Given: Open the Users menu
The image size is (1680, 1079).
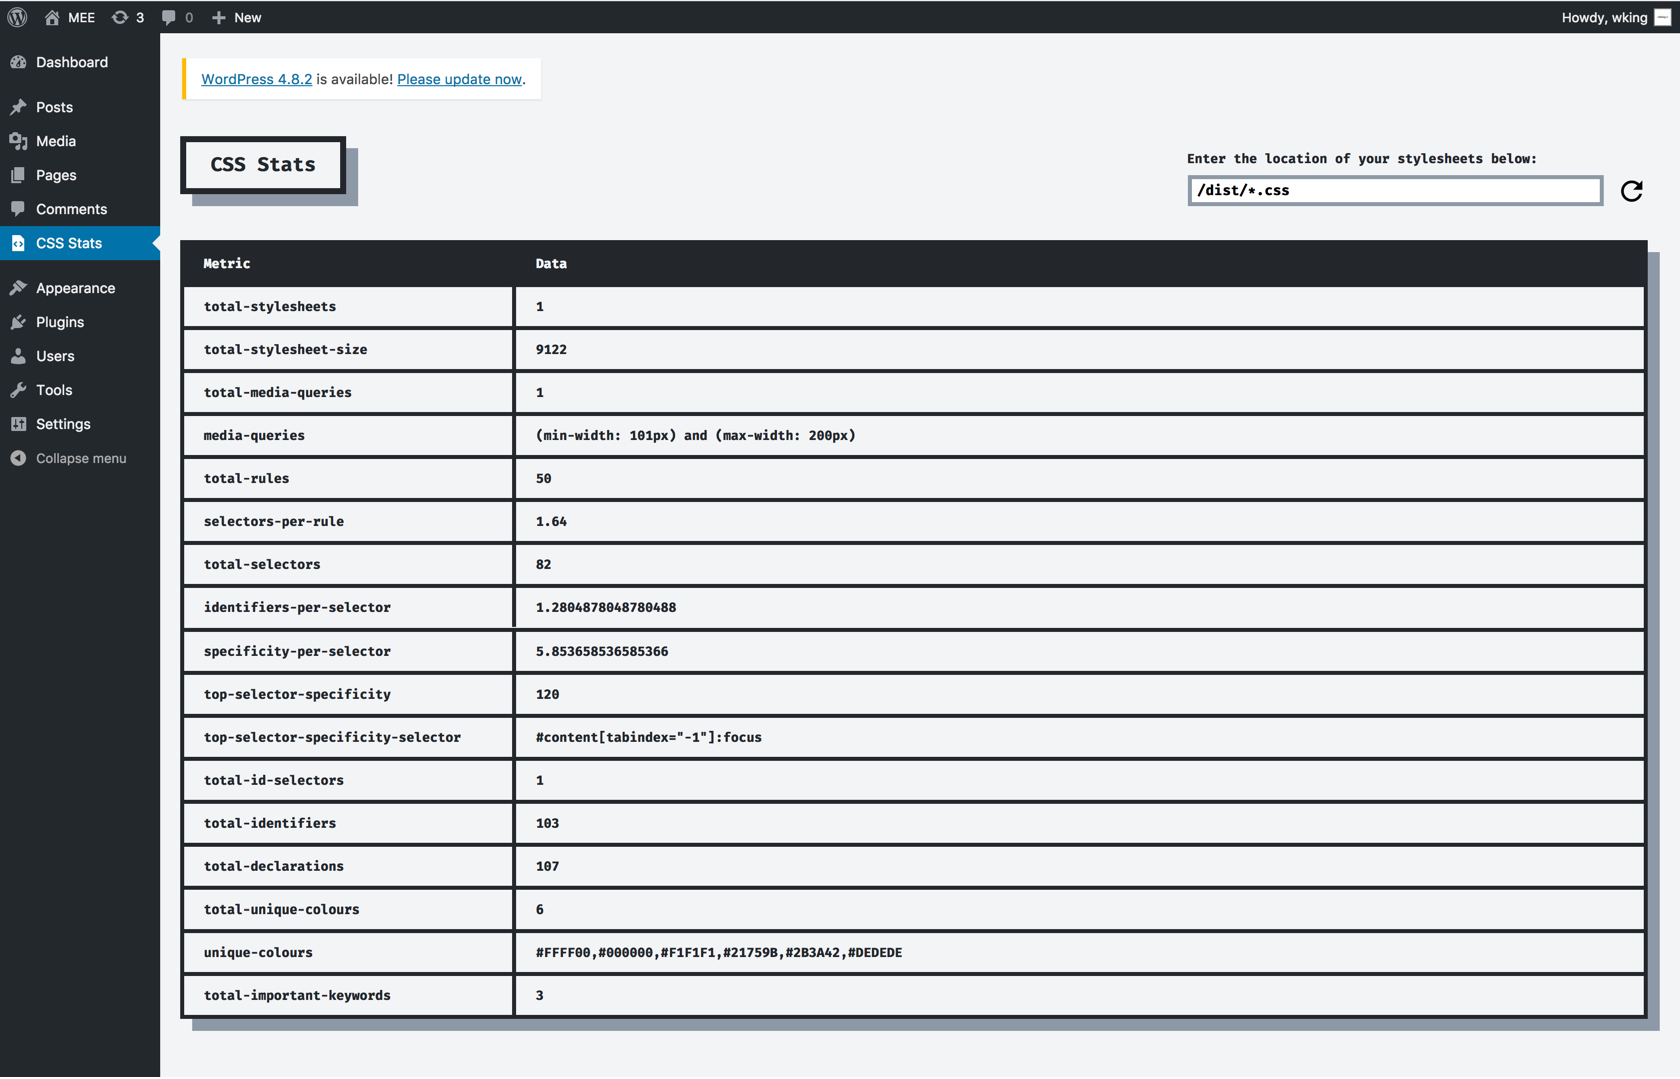Looking at the screenshot, I should [x=80, y=356].
